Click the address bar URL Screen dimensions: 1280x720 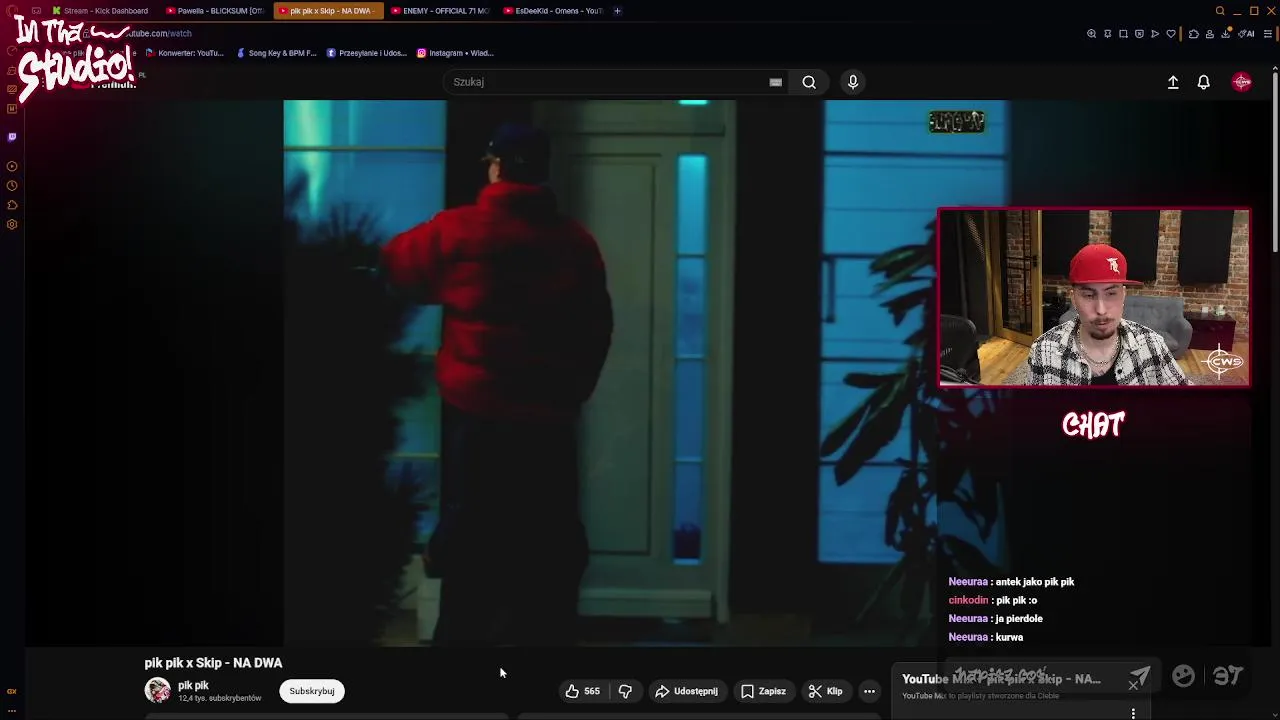[160, 33]
